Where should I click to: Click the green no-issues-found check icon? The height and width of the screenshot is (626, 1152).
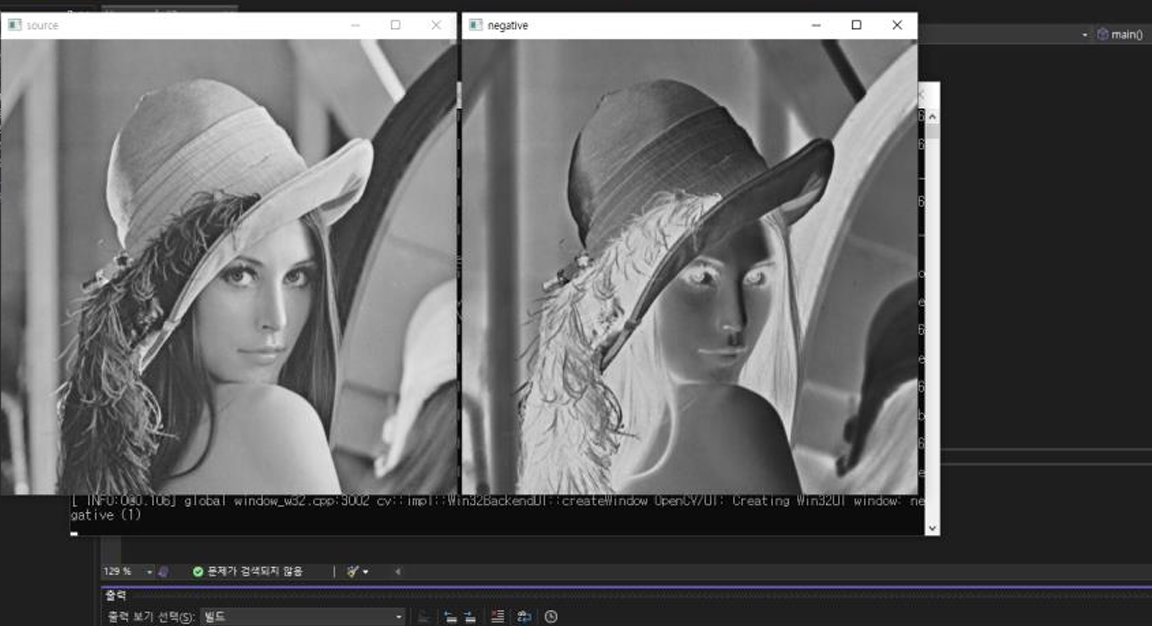click(198, 572)
